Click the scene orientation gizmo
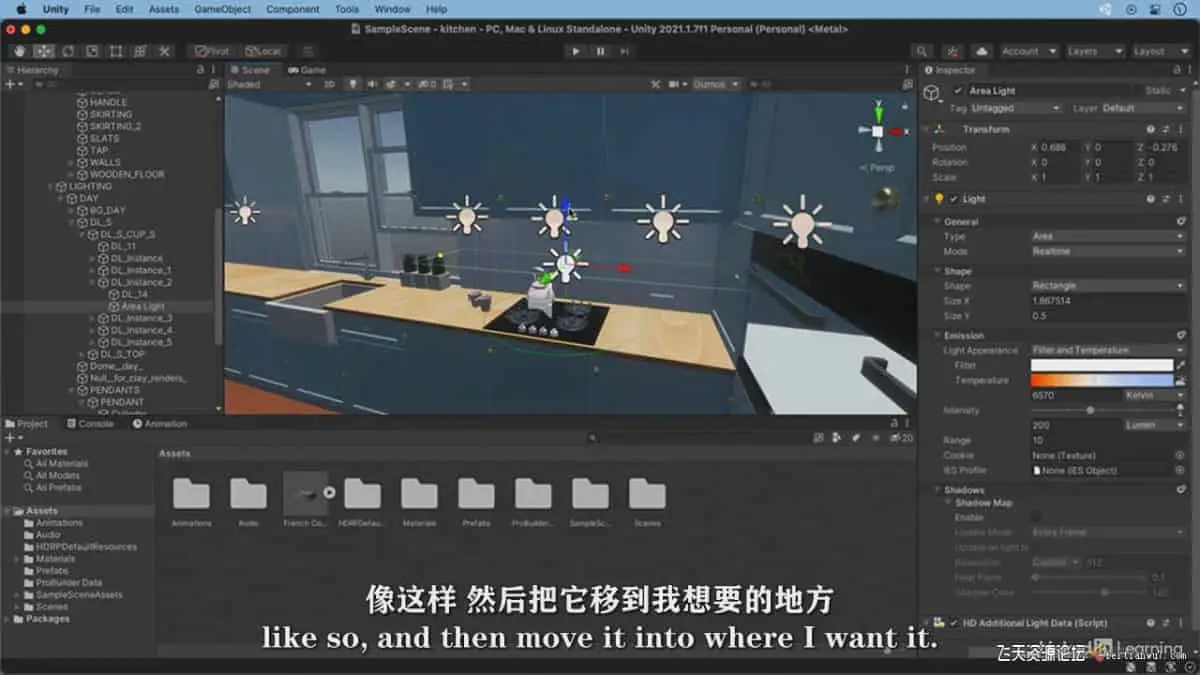 click(x=877, y=132)
